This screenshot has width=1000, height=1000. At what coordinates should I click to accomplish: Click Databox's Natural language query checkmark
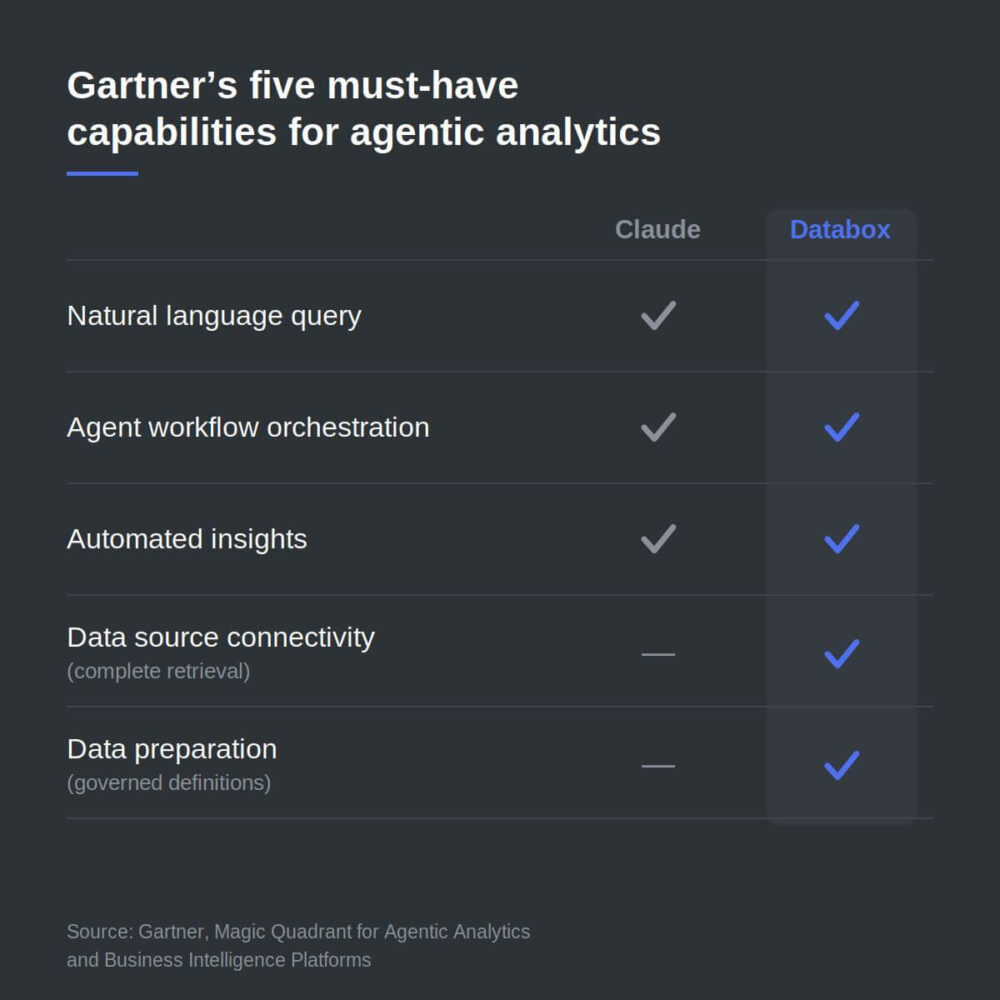pyautogui.click(x=842, y=316)
